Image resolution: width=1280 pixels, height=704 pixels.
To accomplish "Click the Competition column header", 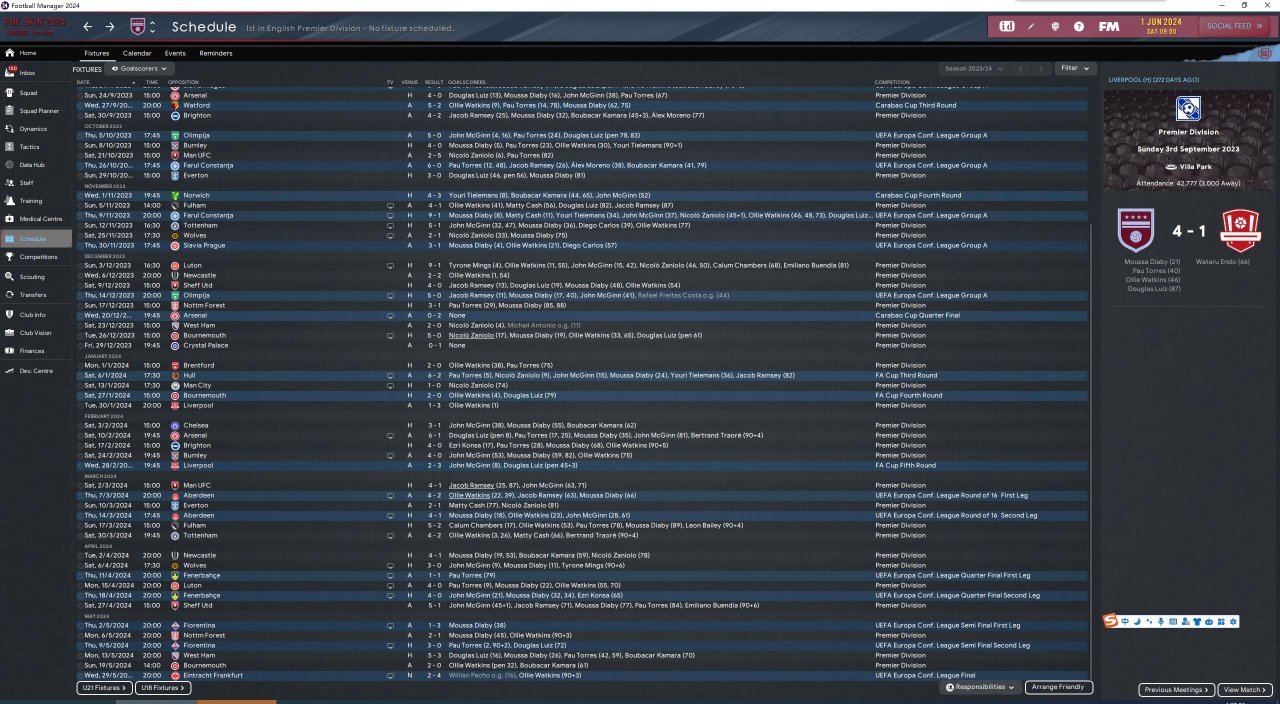I will point(892,81).
